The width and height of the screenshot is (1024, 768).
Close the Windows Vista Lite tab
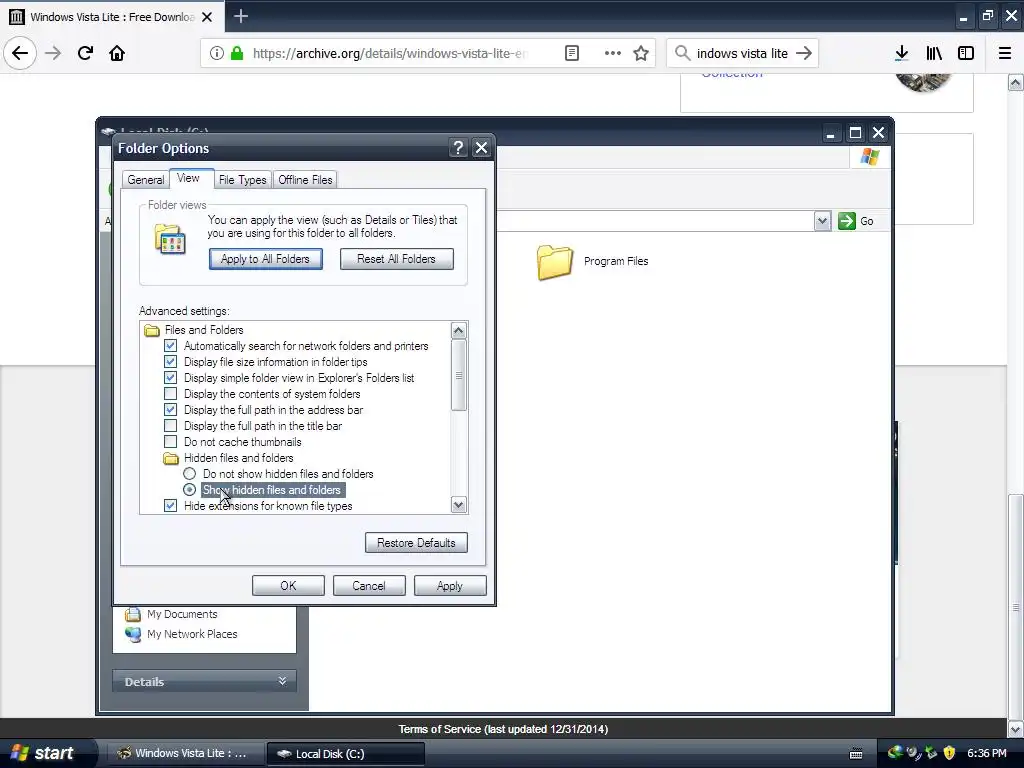pyautogui.click(x=207, y=17)
